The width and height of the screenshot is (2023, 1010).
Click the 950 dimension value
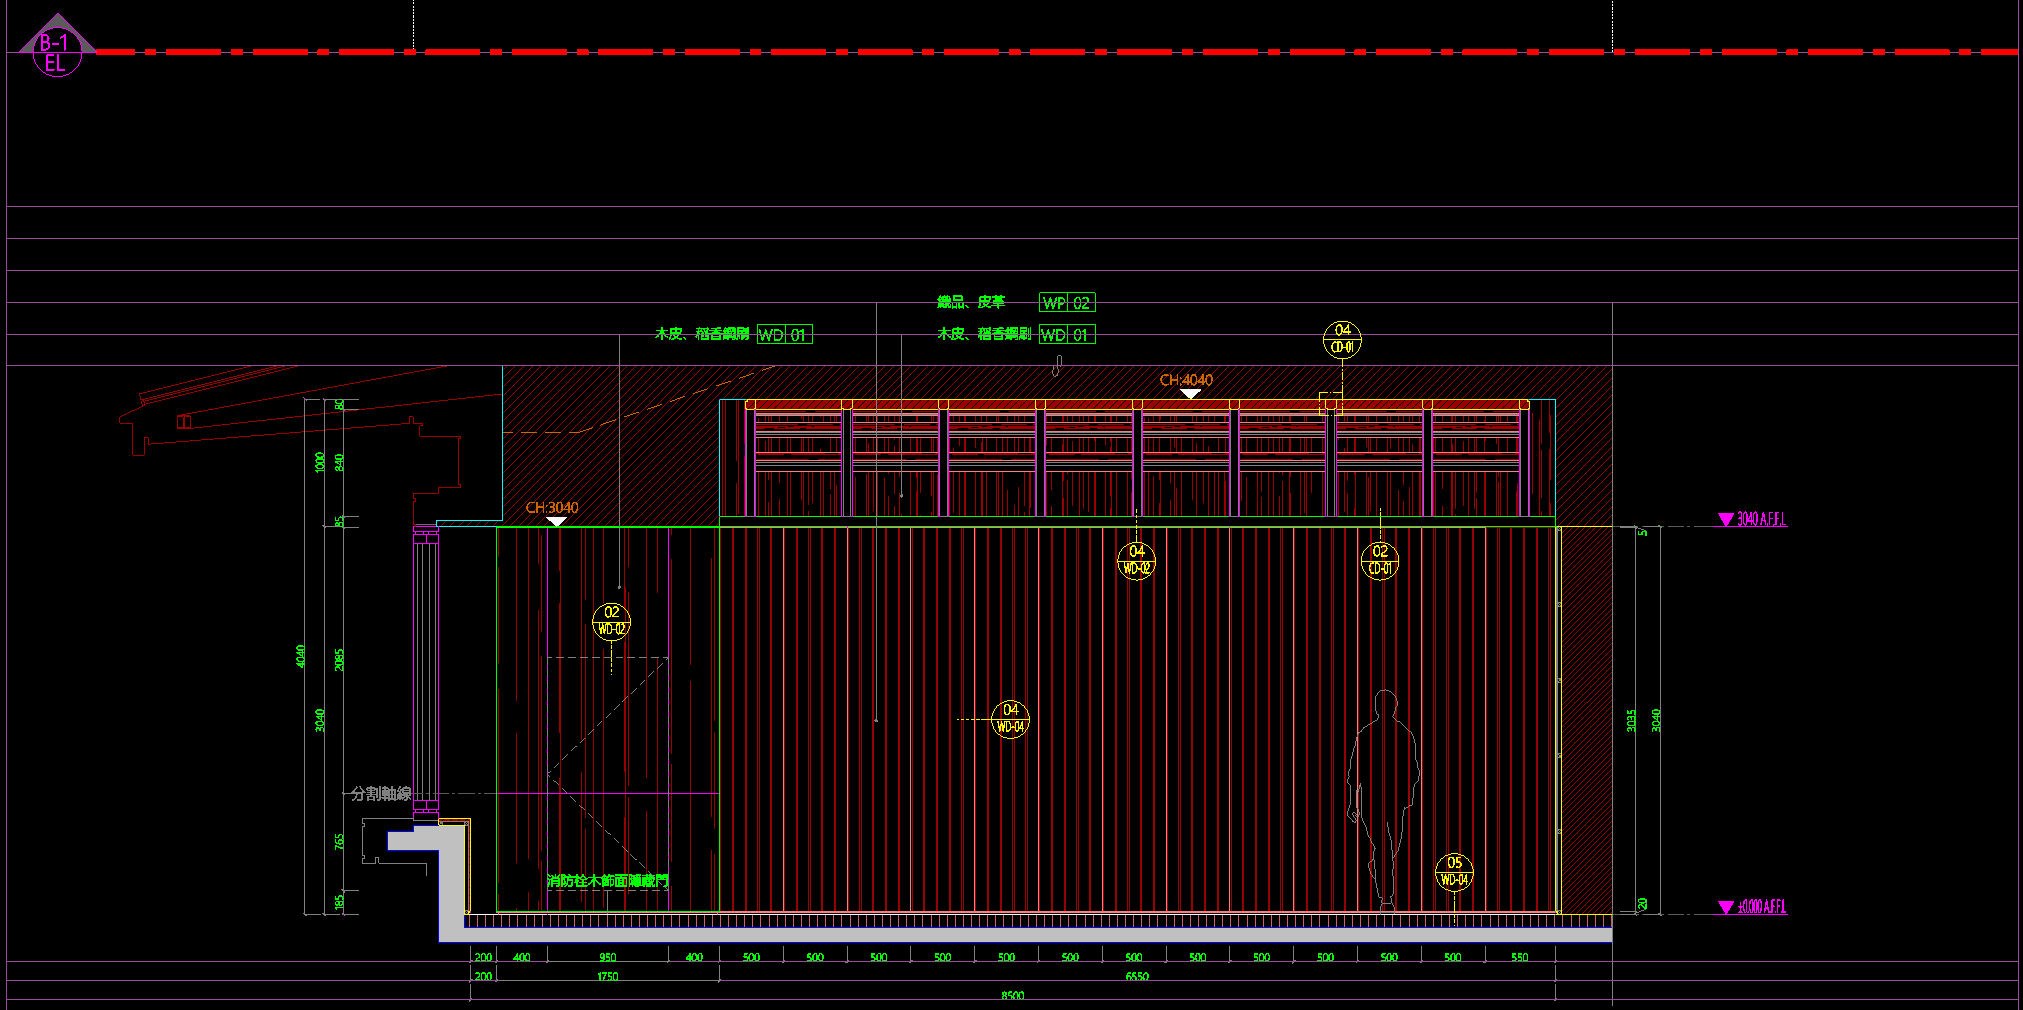(x=608, y=958)
